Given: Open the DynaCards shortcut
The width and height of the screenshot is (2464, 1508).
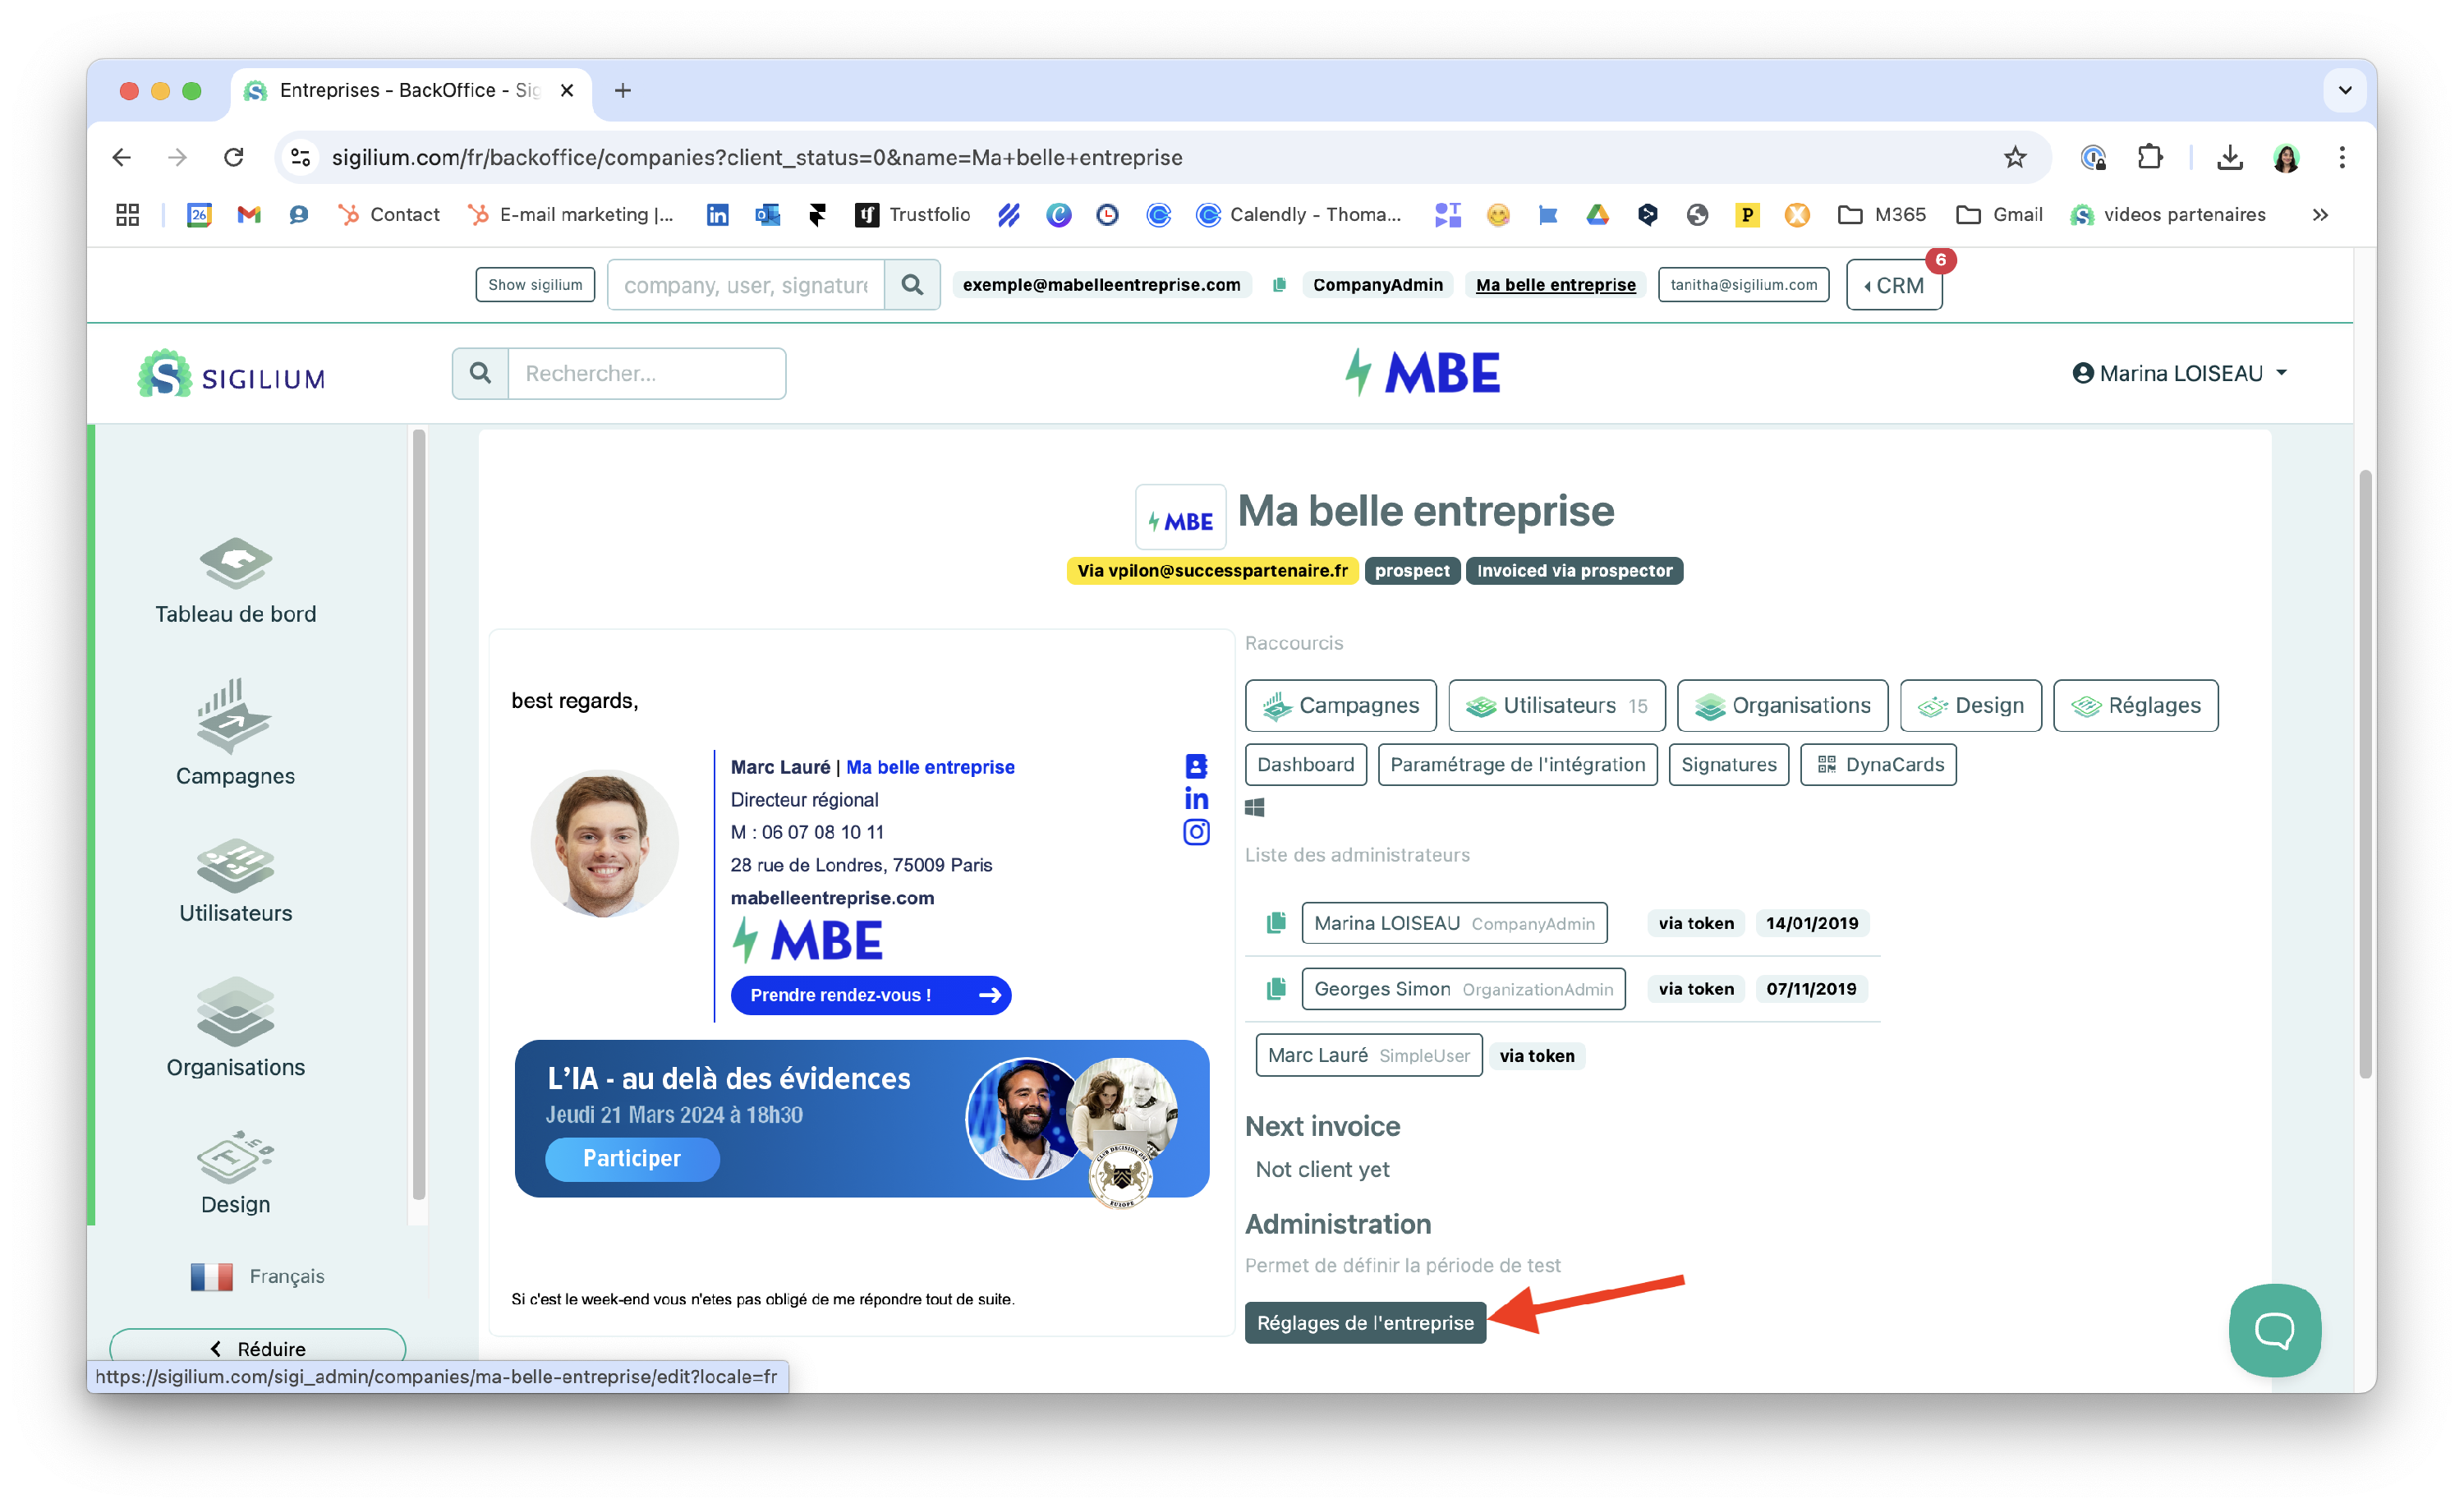Looking at the screenshot, I should tap(1878, 765).
